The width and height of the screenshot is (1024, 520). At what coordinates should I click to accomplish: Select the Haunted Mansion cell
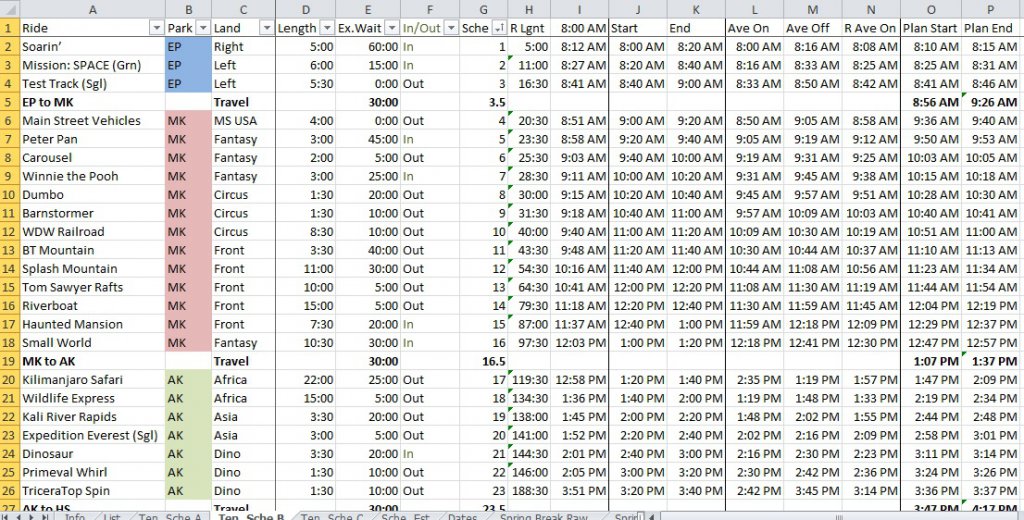click(92, 324)
